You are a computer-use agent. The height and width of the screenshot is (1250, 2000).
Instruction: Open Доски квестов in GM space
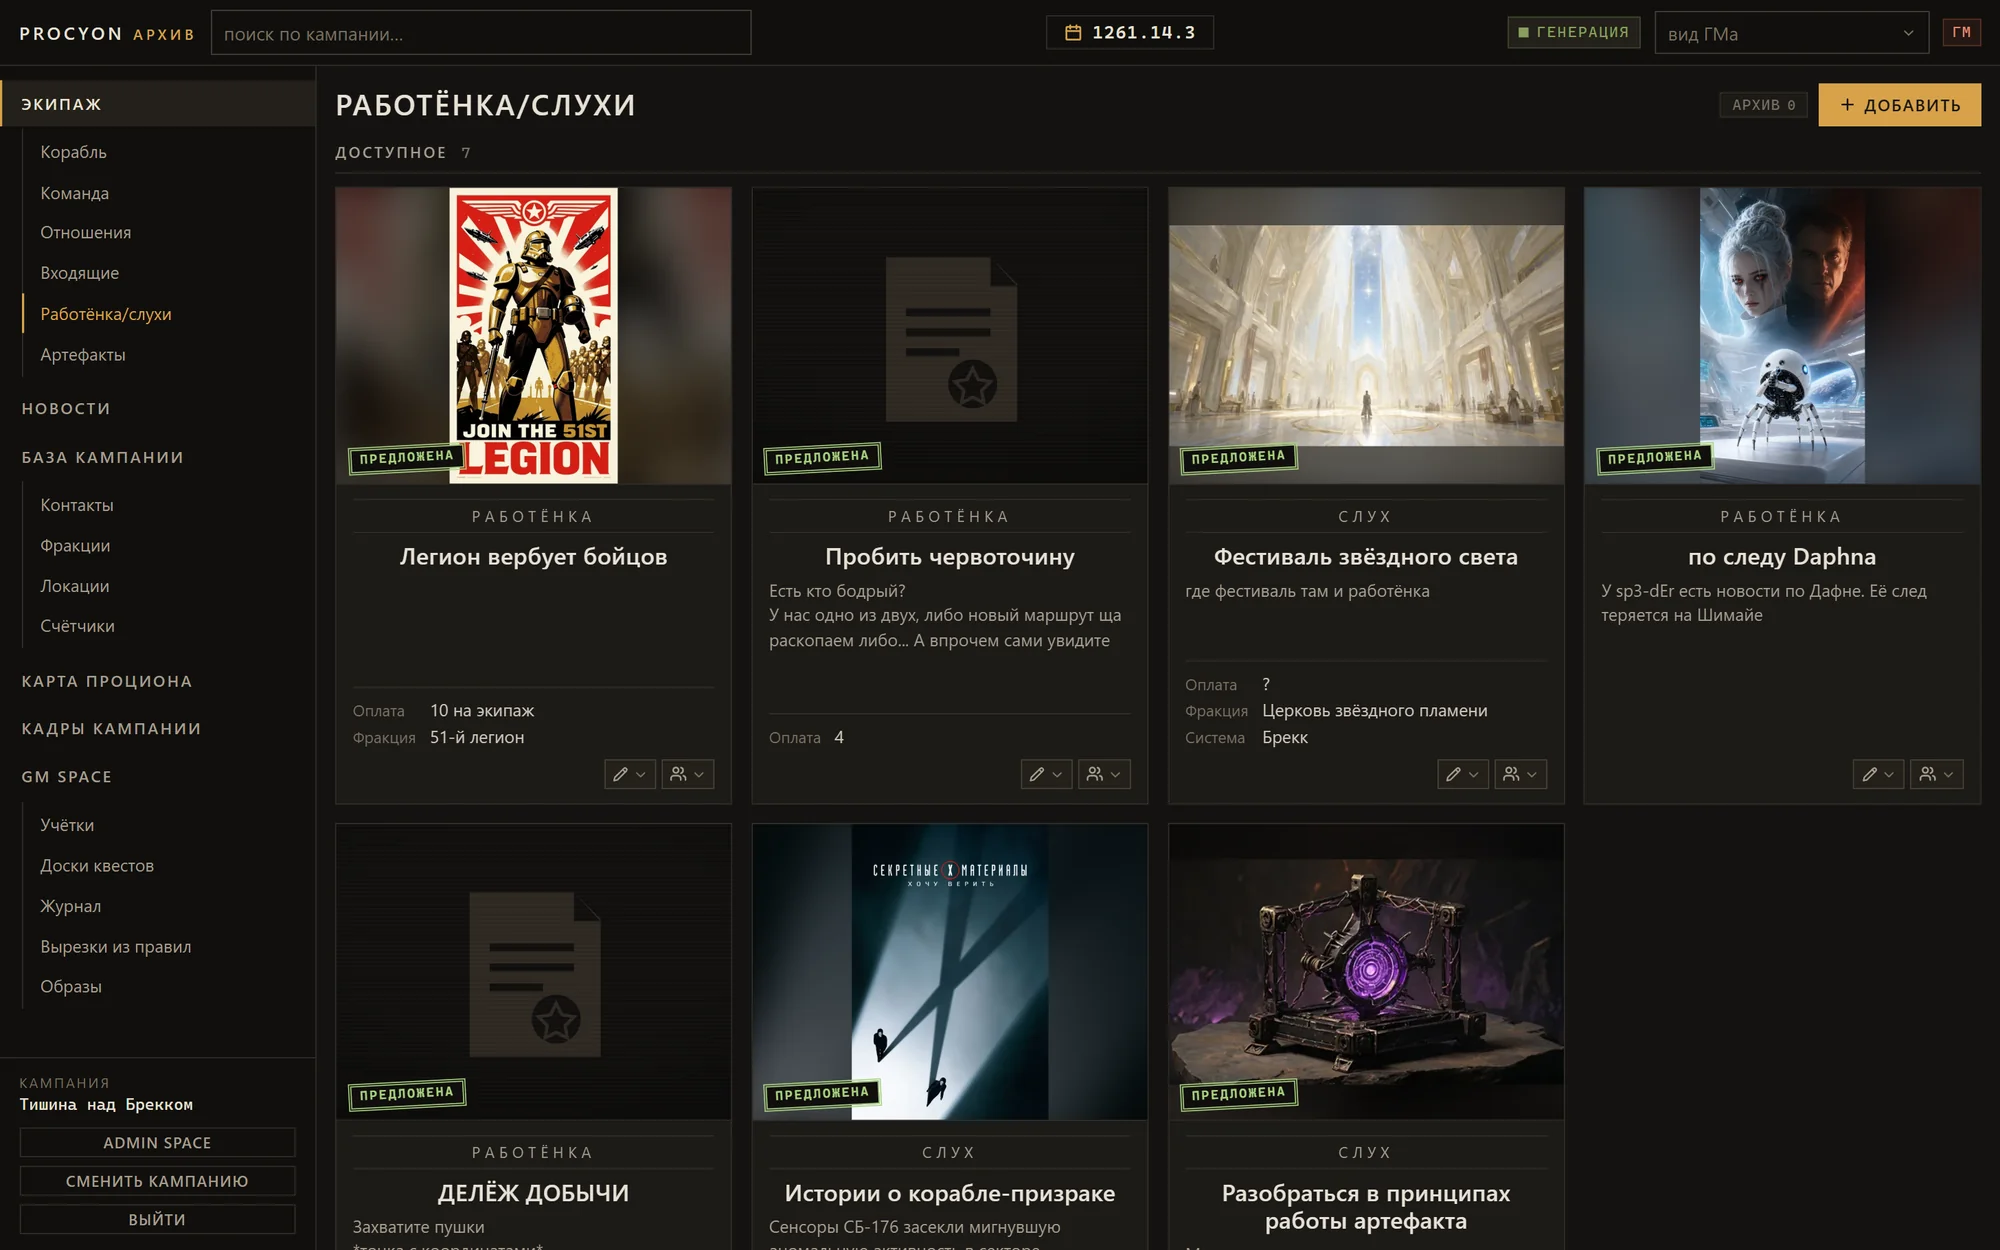tap(97, 866)
